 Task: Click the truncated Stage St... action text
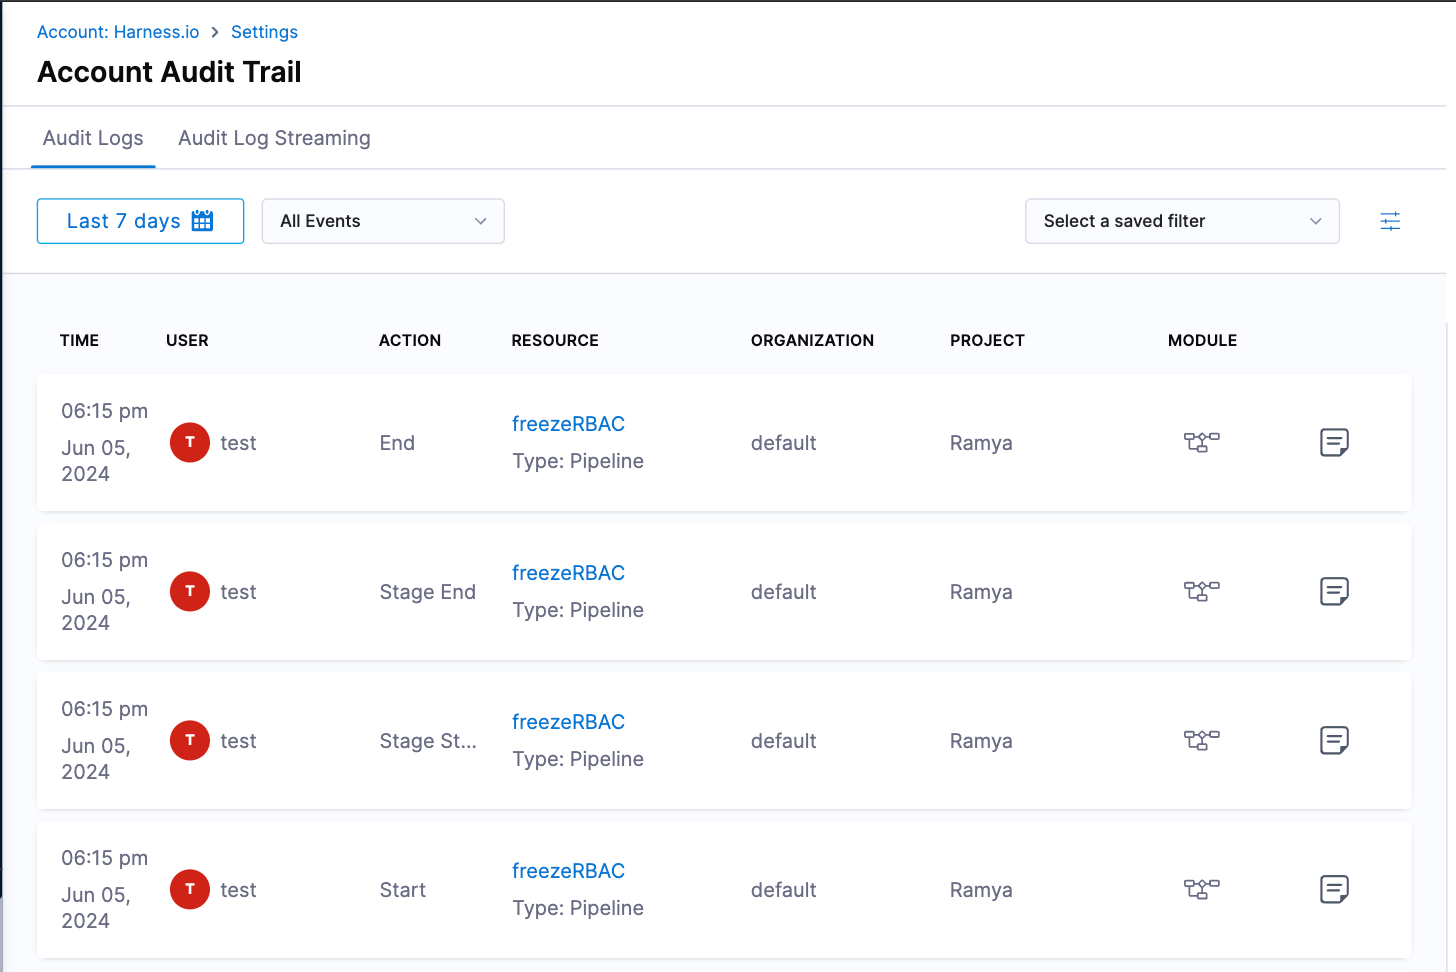[x=428, y=741]
